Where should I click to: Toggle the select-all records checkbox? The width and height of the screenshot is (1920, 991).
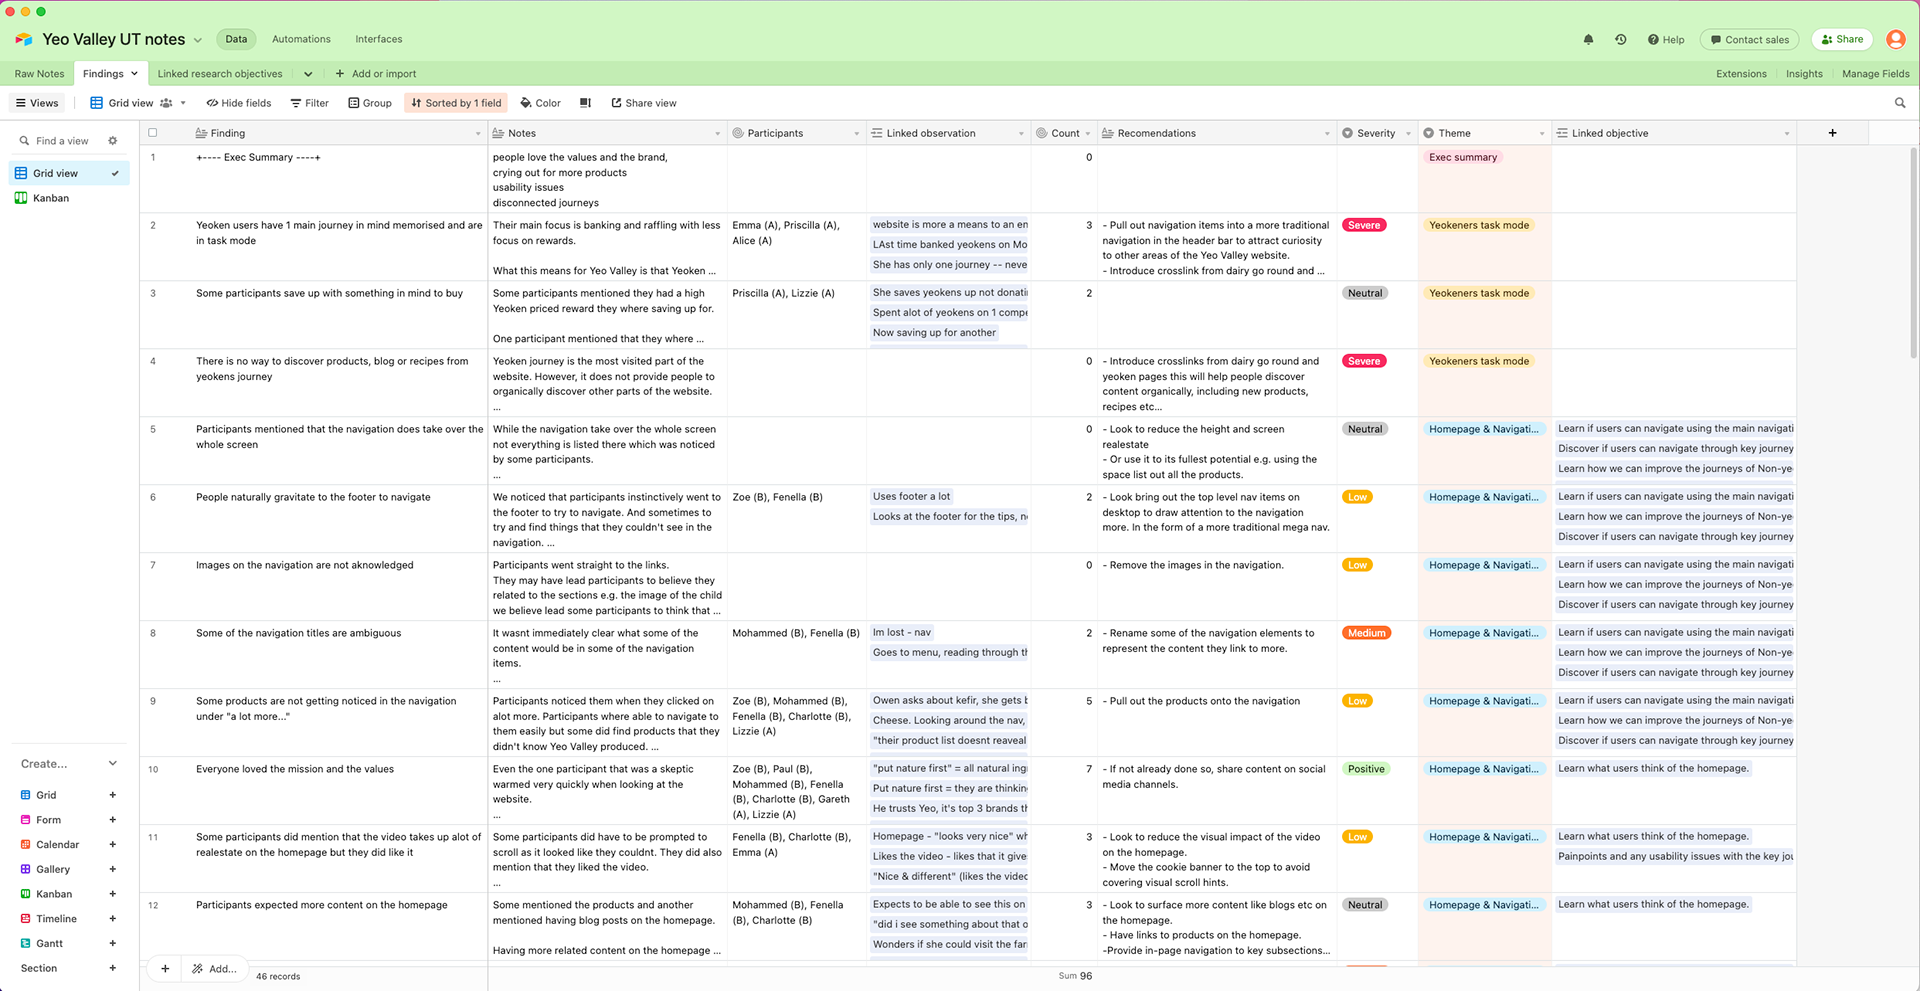coord(153,133)
